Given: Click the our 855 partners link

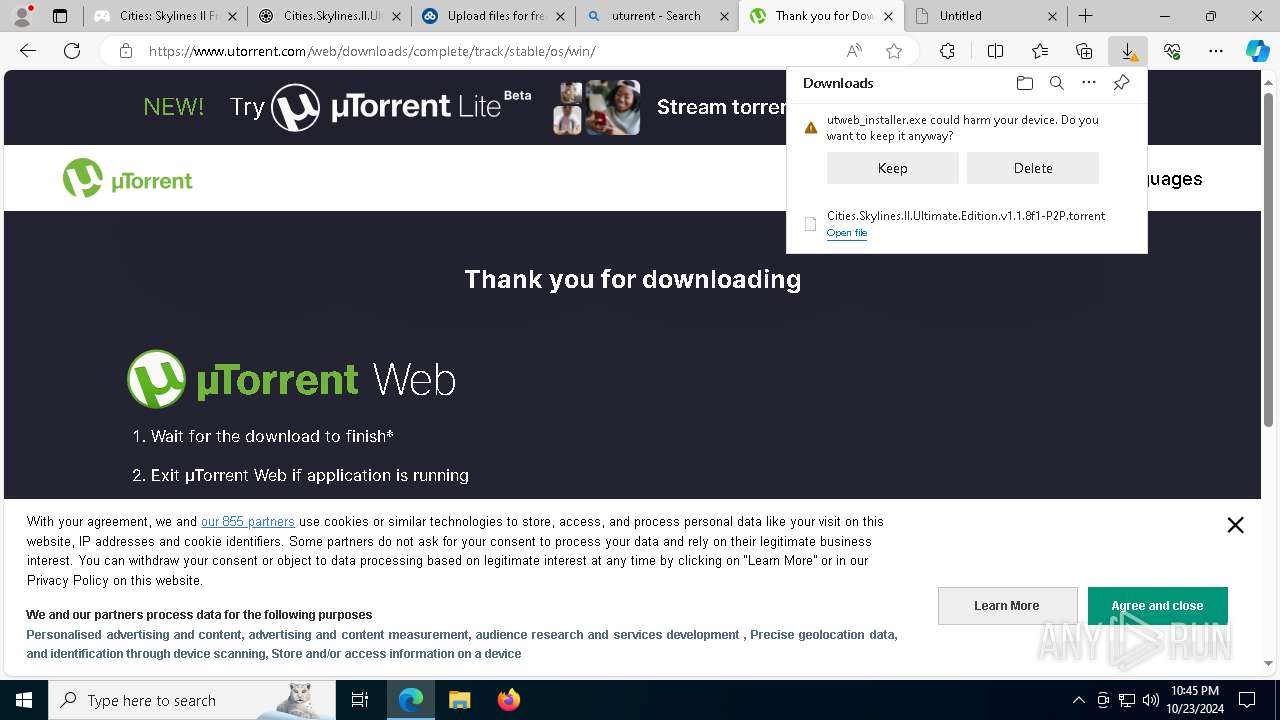Looking at the screenshot, I should coord(248,521).
